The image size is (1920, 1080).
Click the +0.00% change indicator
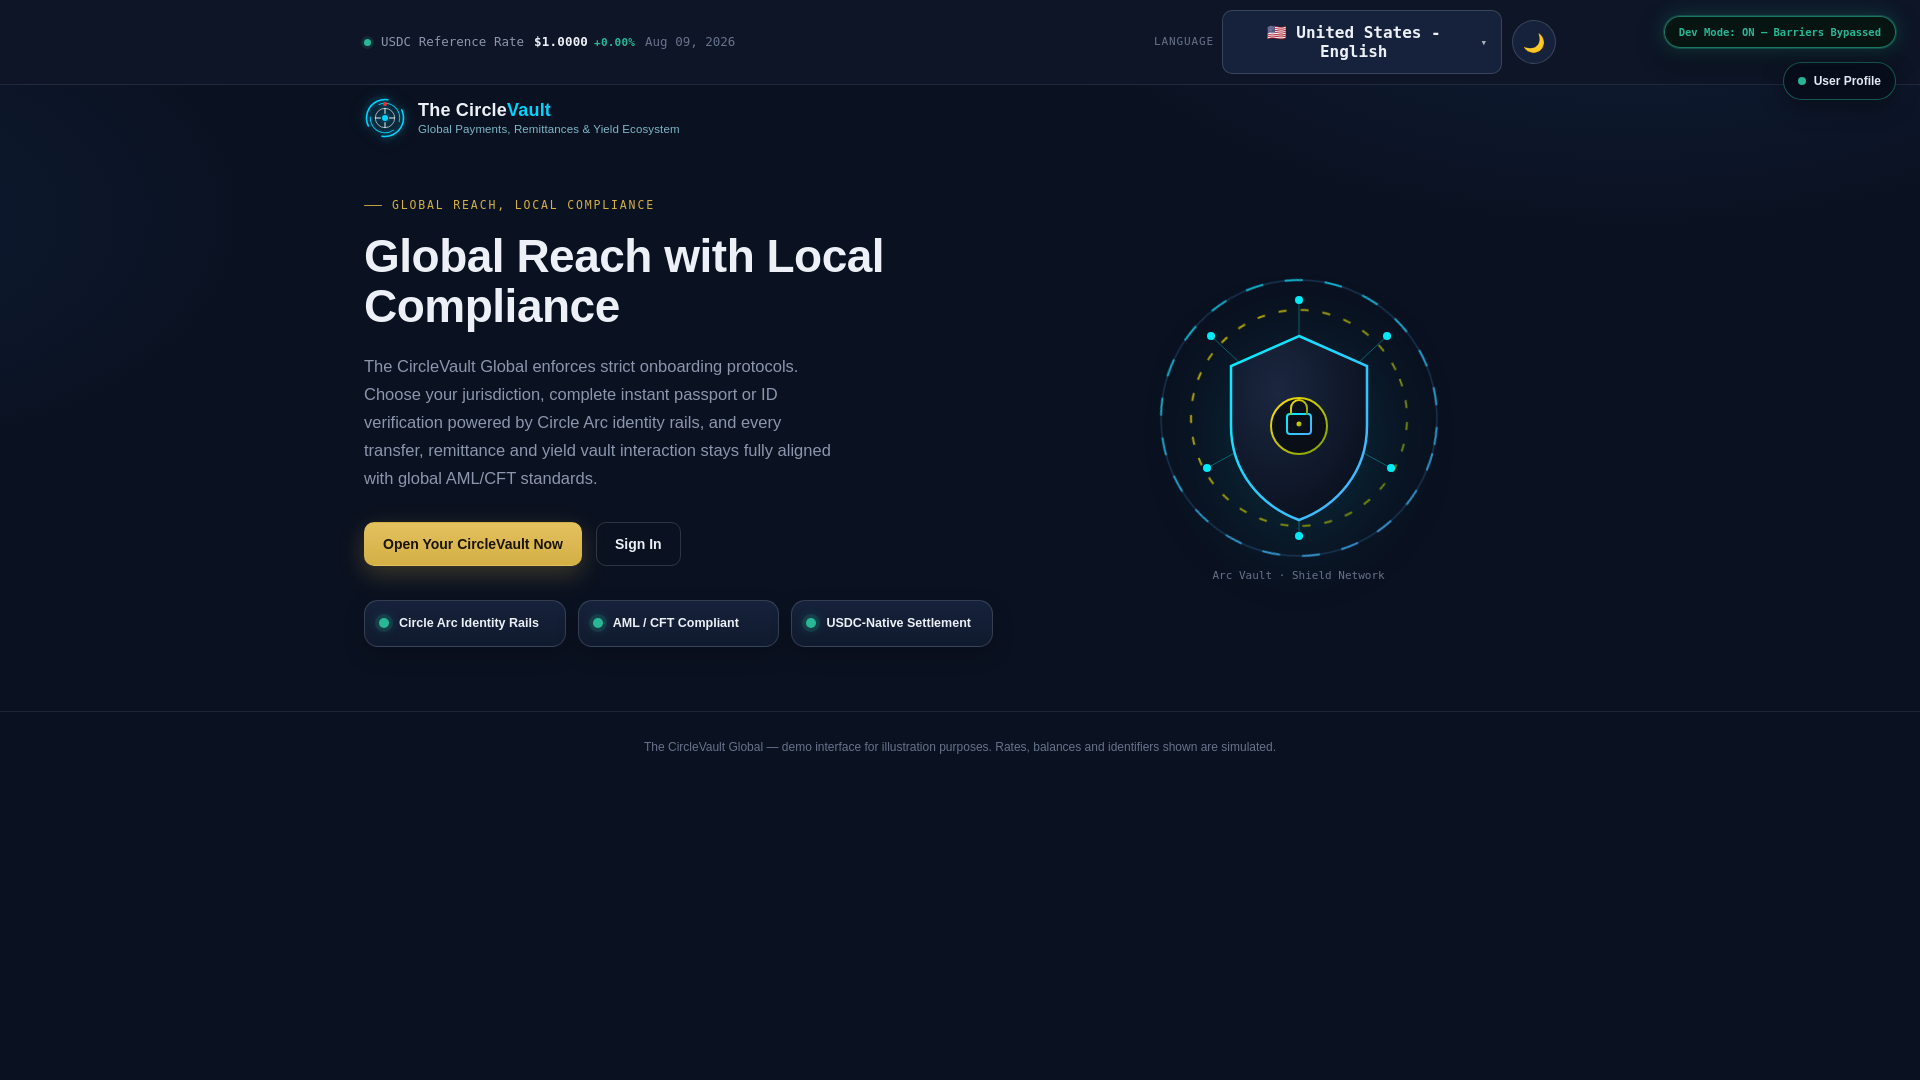click(614, 42)
